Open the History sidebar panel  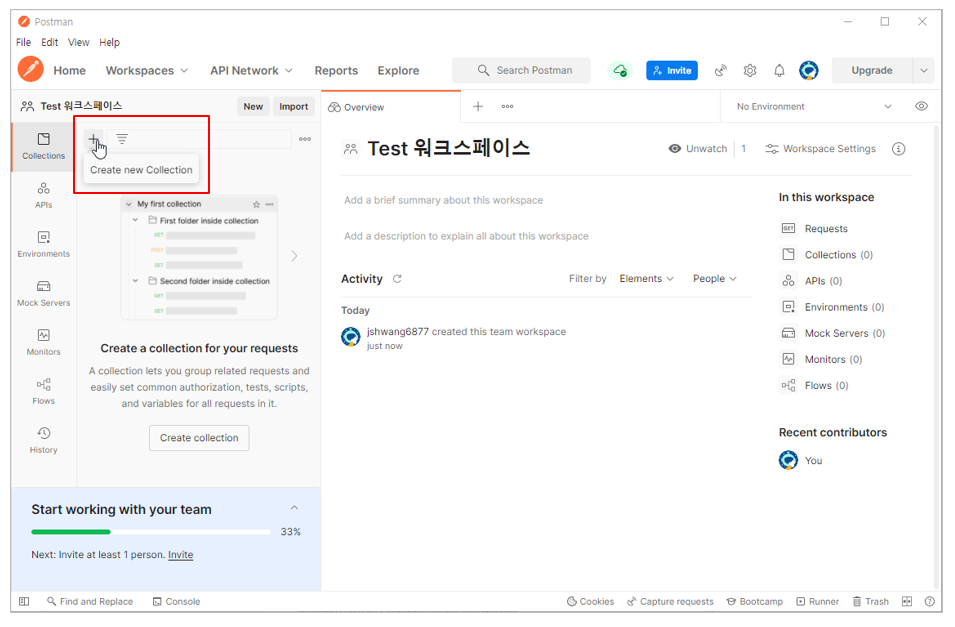pyautogui.click(x=43, y=441)
